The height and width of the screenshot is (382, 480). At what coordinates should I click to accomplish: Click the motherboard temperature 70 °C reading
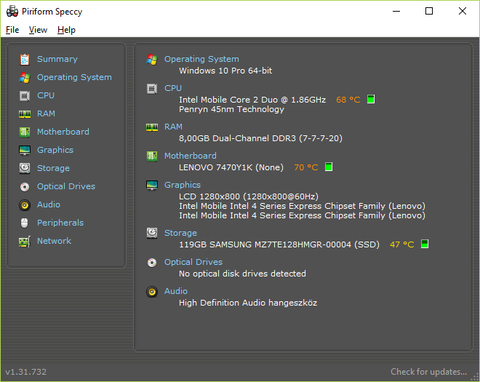click(306, 167)
